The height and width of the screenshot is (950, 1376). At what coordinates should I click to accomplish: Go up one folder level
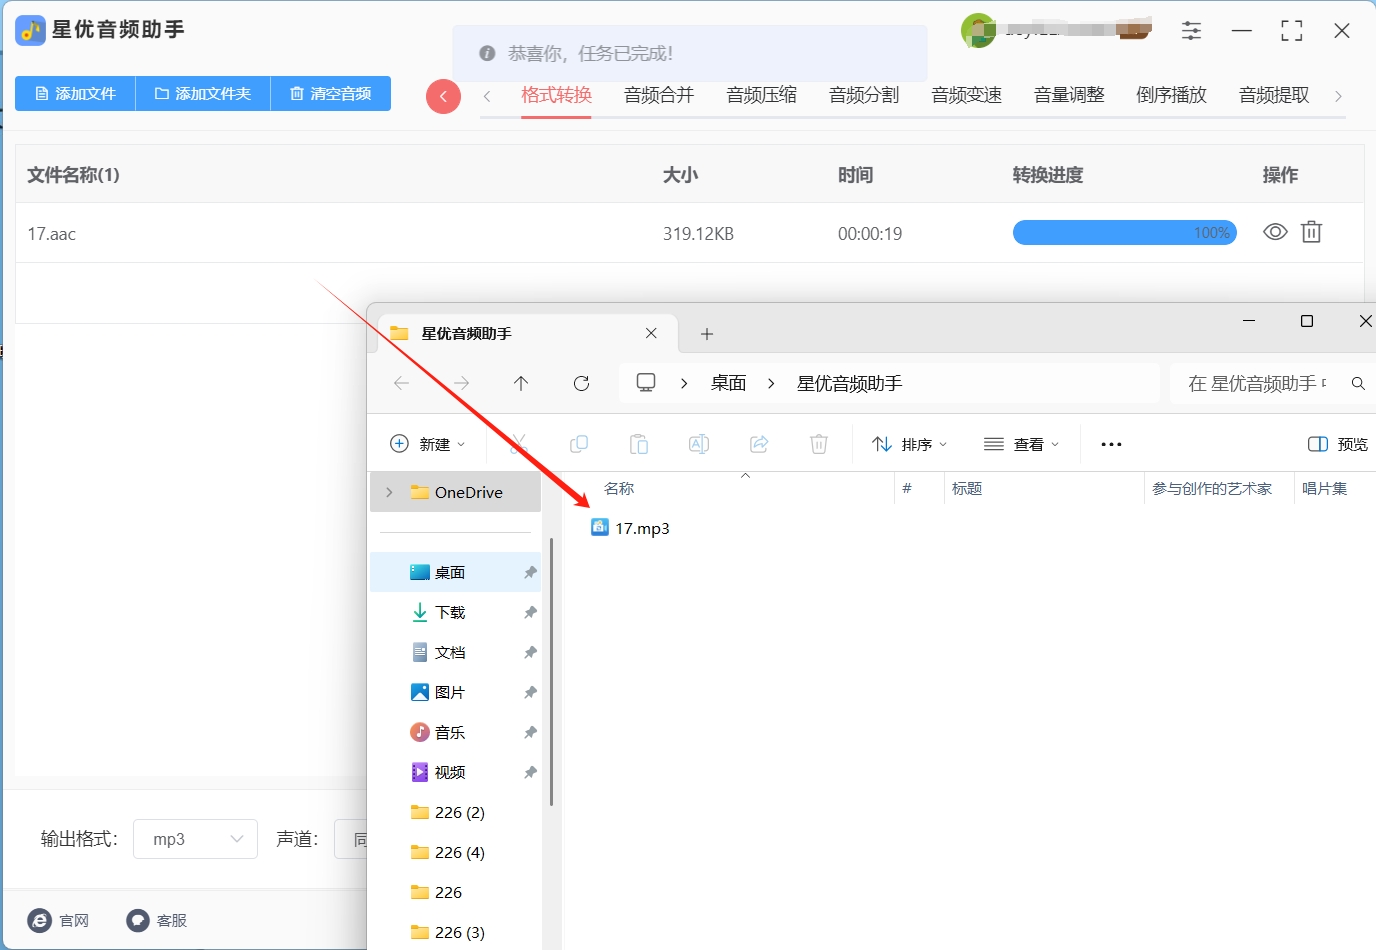[521, 383]
